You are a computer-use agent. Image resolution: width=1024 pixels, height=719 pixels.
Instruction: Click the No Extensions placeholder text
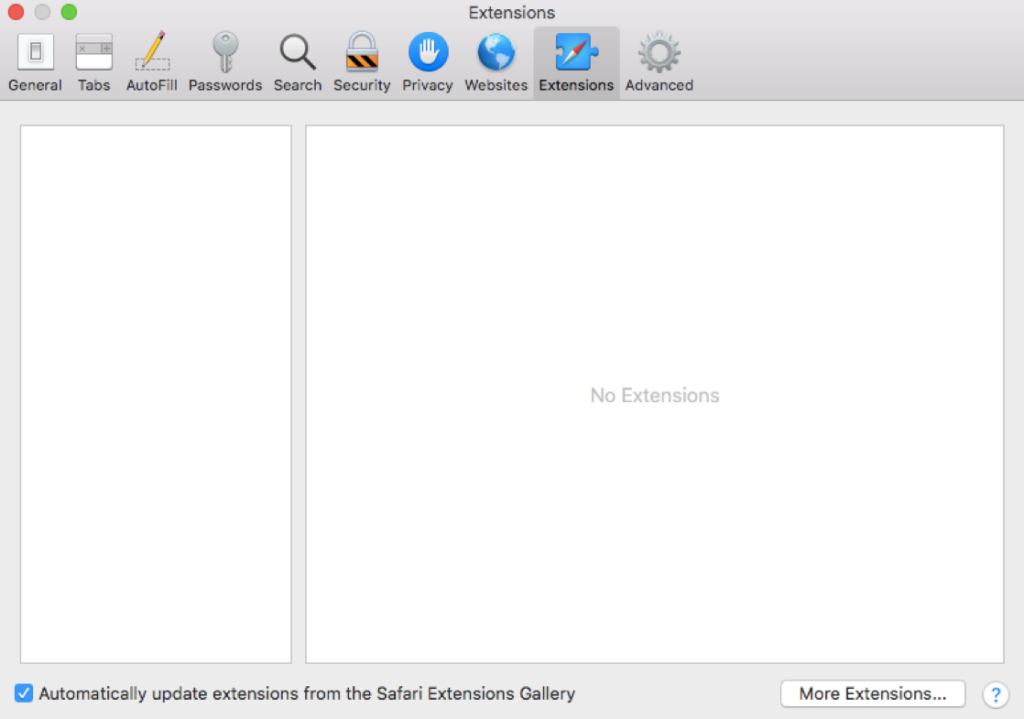pos(654,396)
